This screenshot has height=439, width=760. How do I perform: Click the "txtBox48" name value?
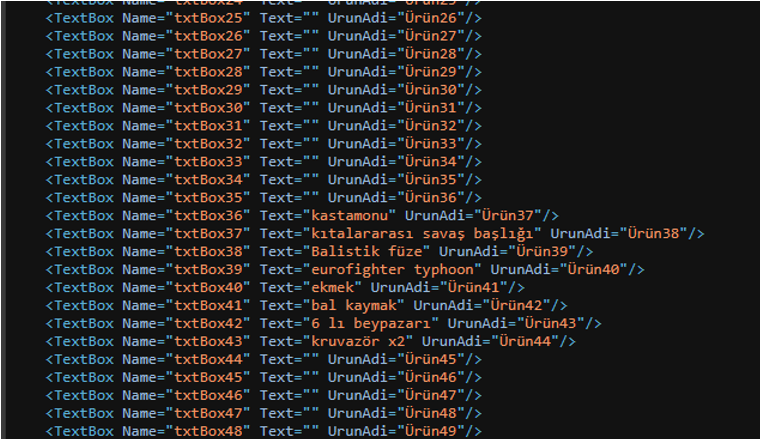coord(208,431)
